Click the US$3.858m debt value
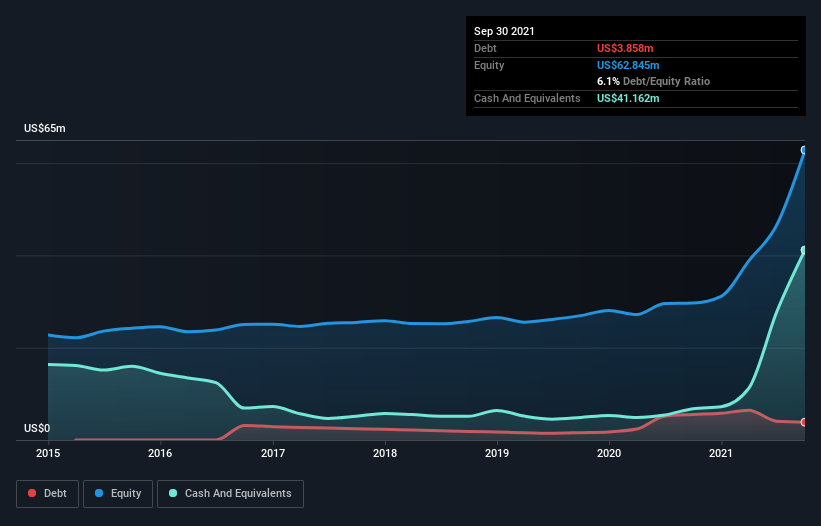 [625, 48]
